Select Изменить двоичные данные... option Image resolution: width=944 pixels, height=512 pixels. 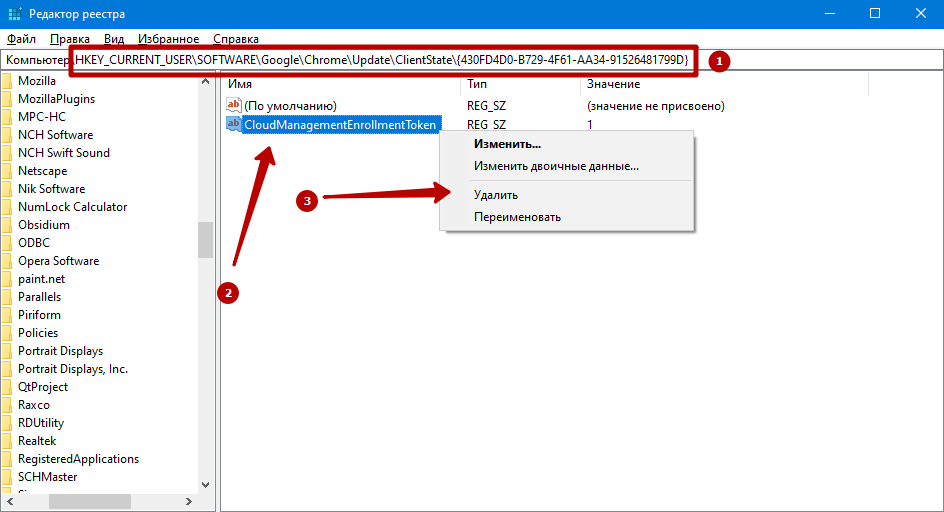pyautogui.click(x=556, y=166)
